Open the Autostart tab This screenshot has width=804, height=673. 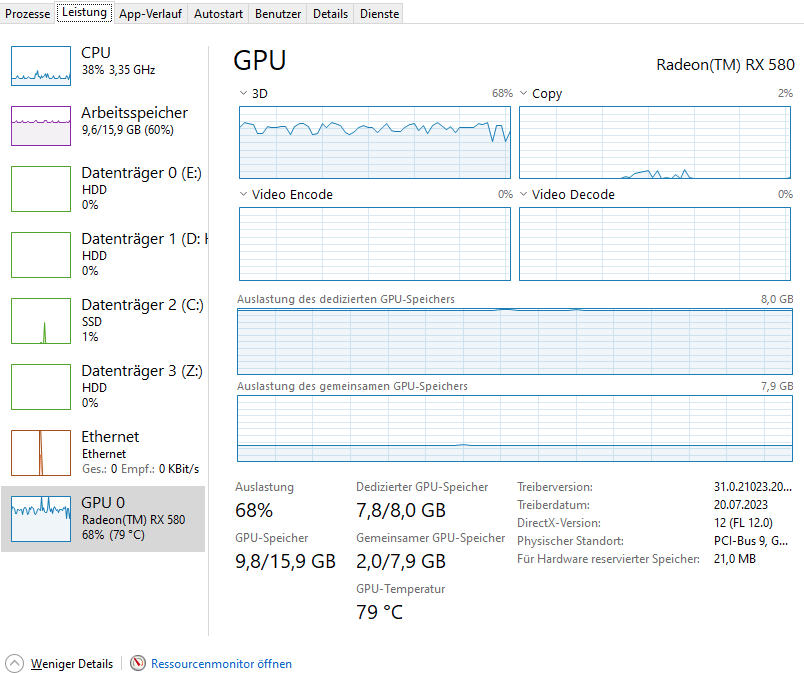click(x=217, y=14)
